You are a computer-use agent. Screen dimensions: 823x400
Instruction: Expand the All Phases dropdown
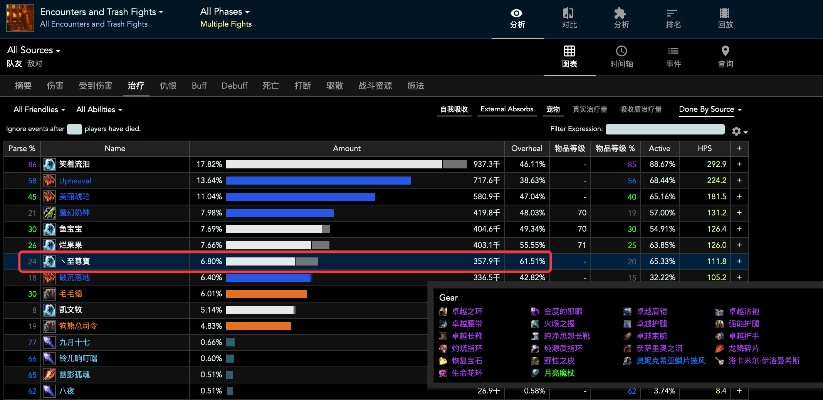225,12
